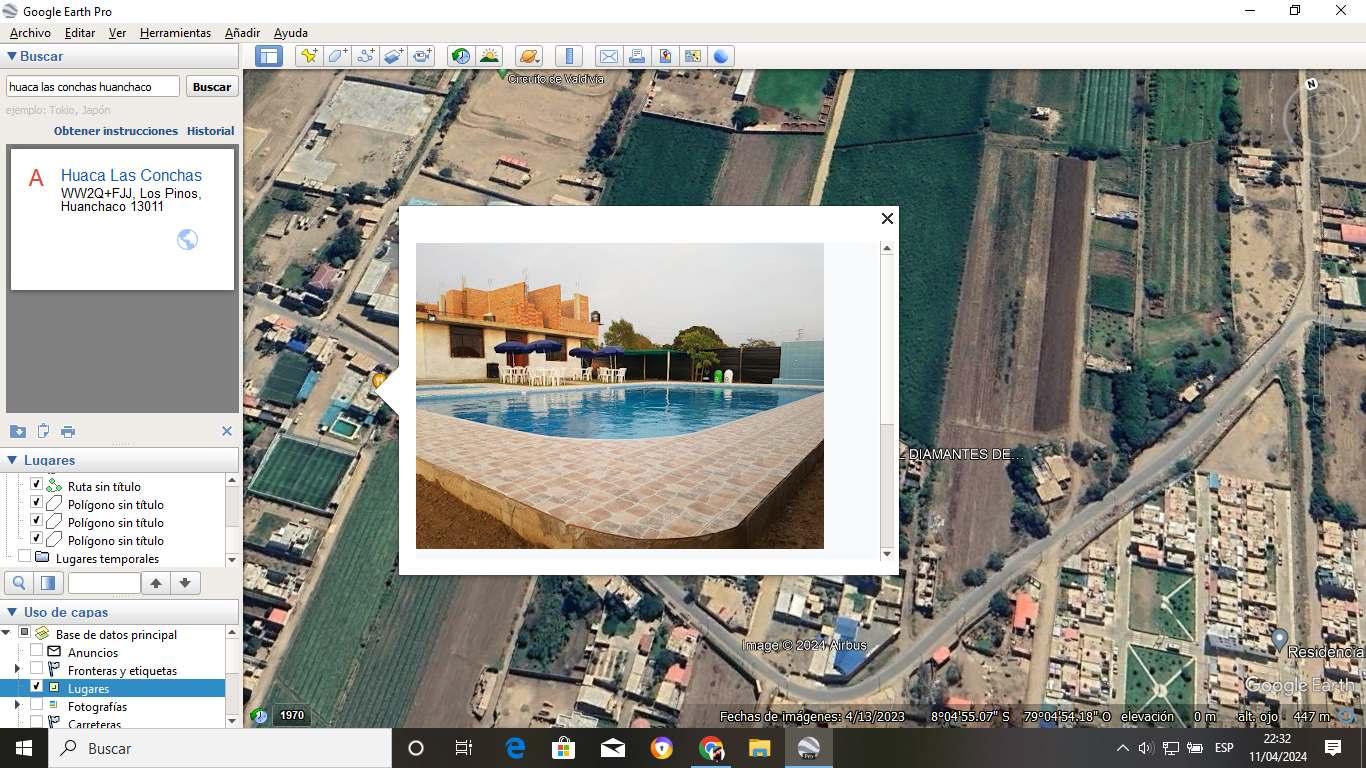Click in the search text field

(93, 87)
